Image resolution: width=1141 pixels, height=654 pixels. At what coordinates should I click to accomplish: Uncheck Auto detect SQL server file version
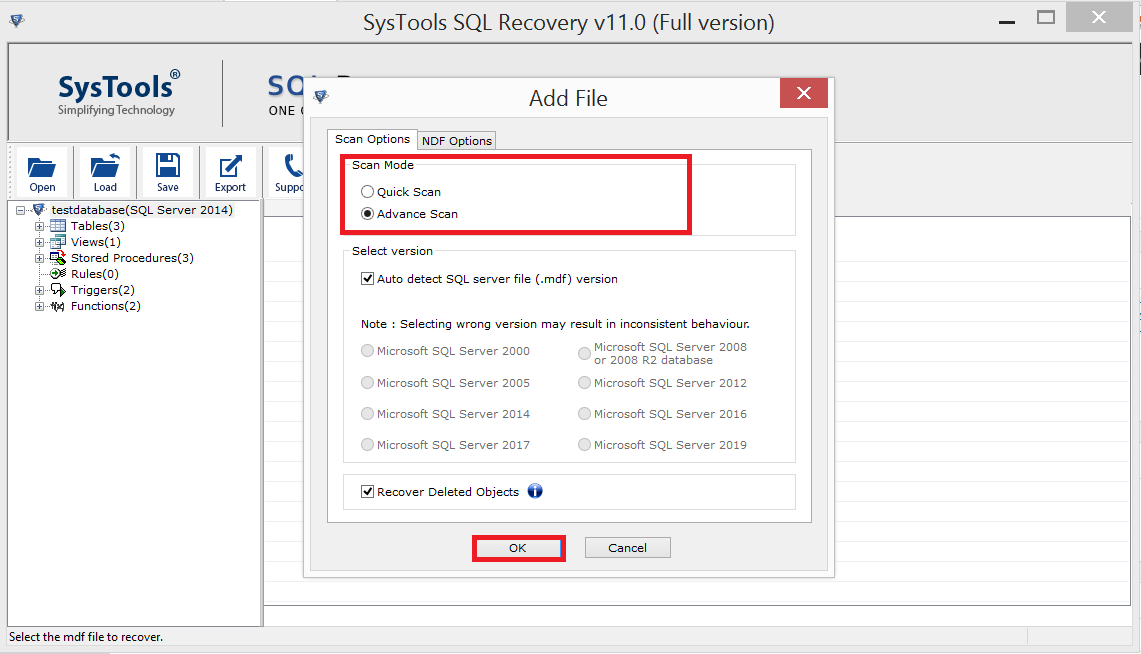pos(367,279)
